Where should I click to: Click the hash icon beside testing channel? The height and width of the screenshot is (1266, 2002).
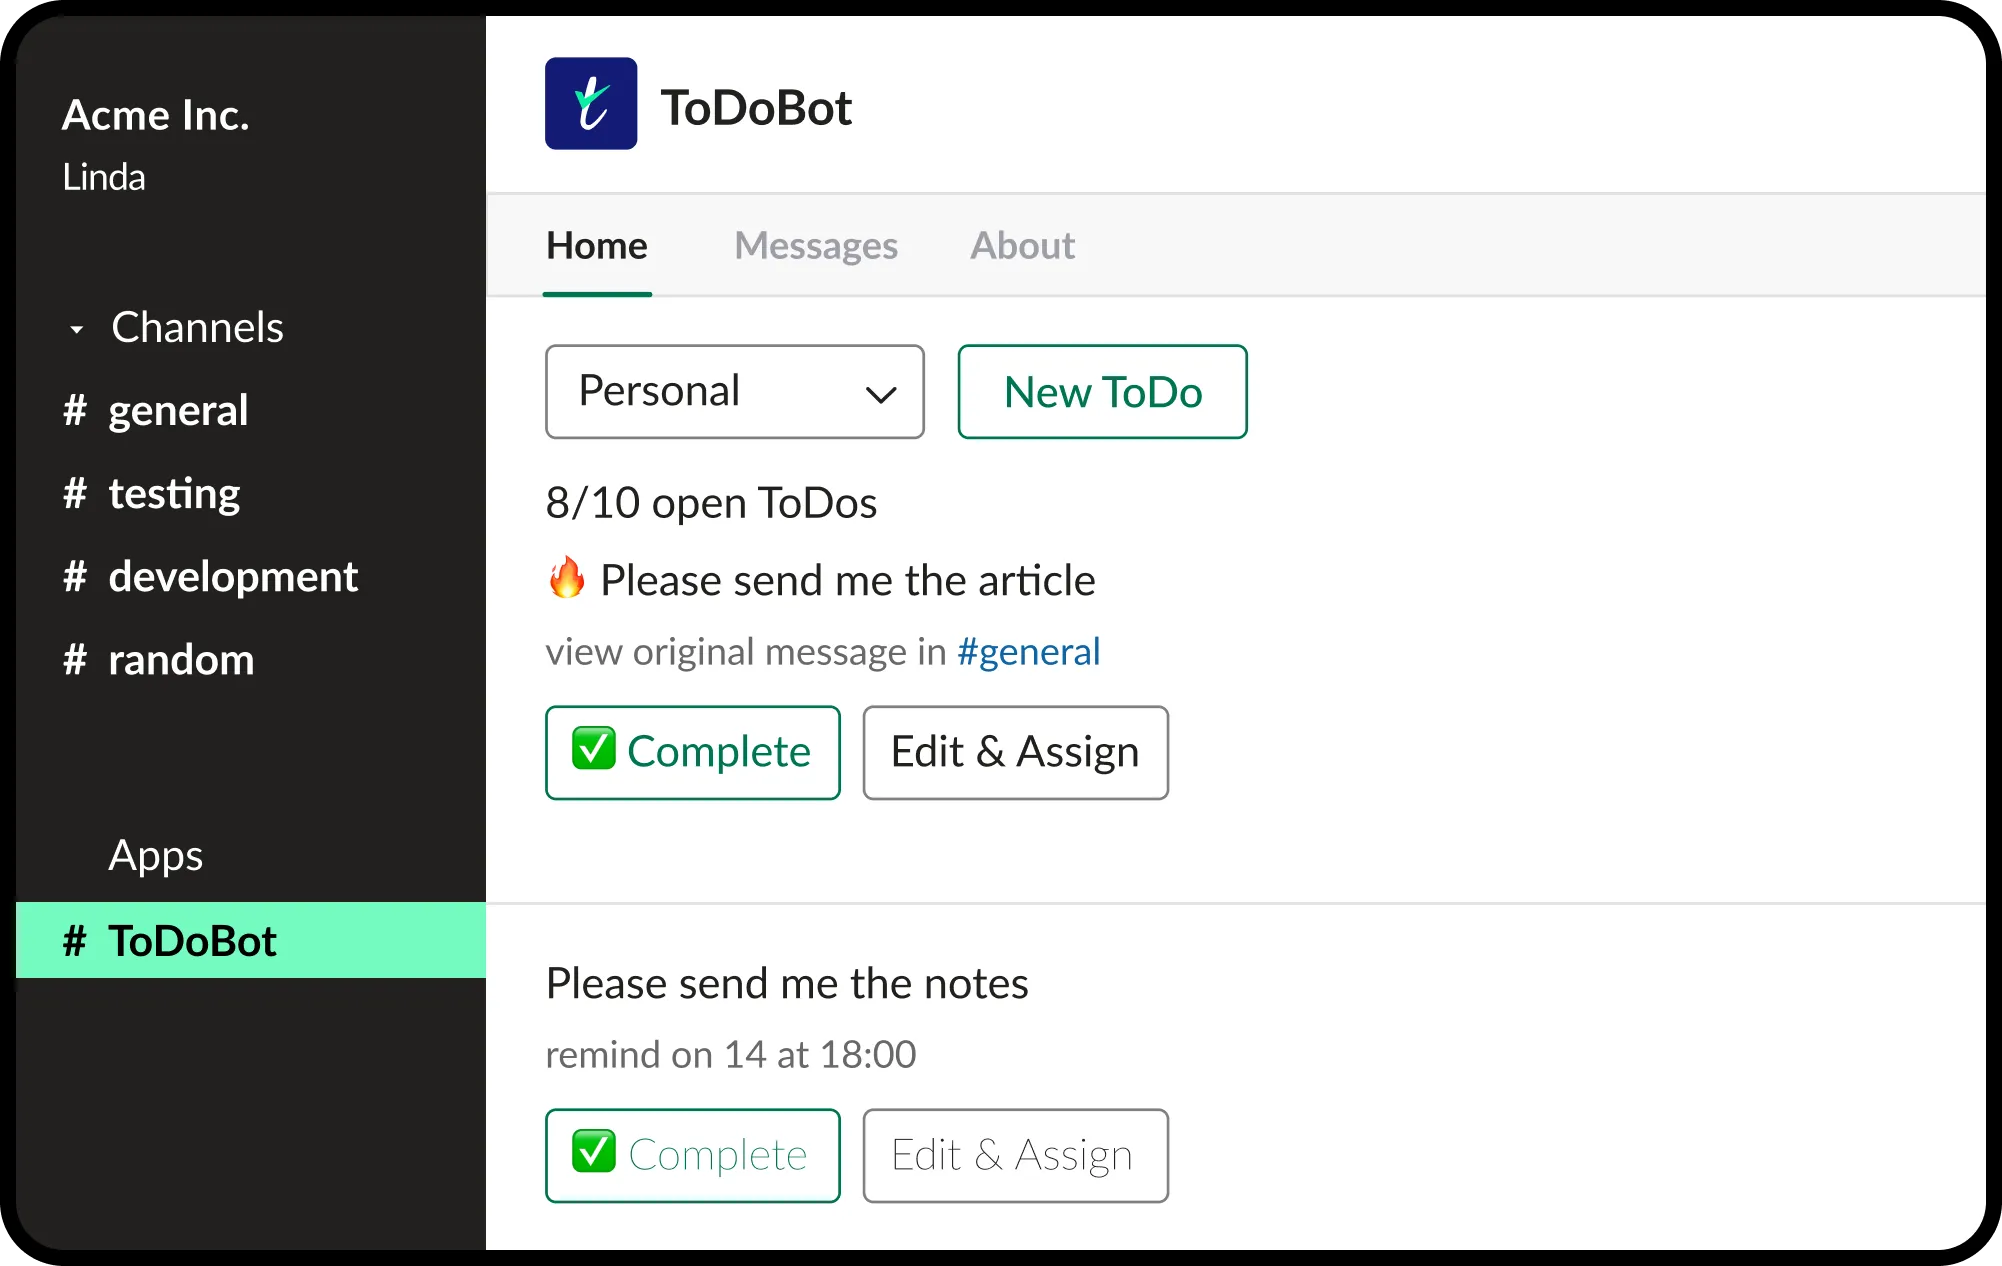click(75, 494)
